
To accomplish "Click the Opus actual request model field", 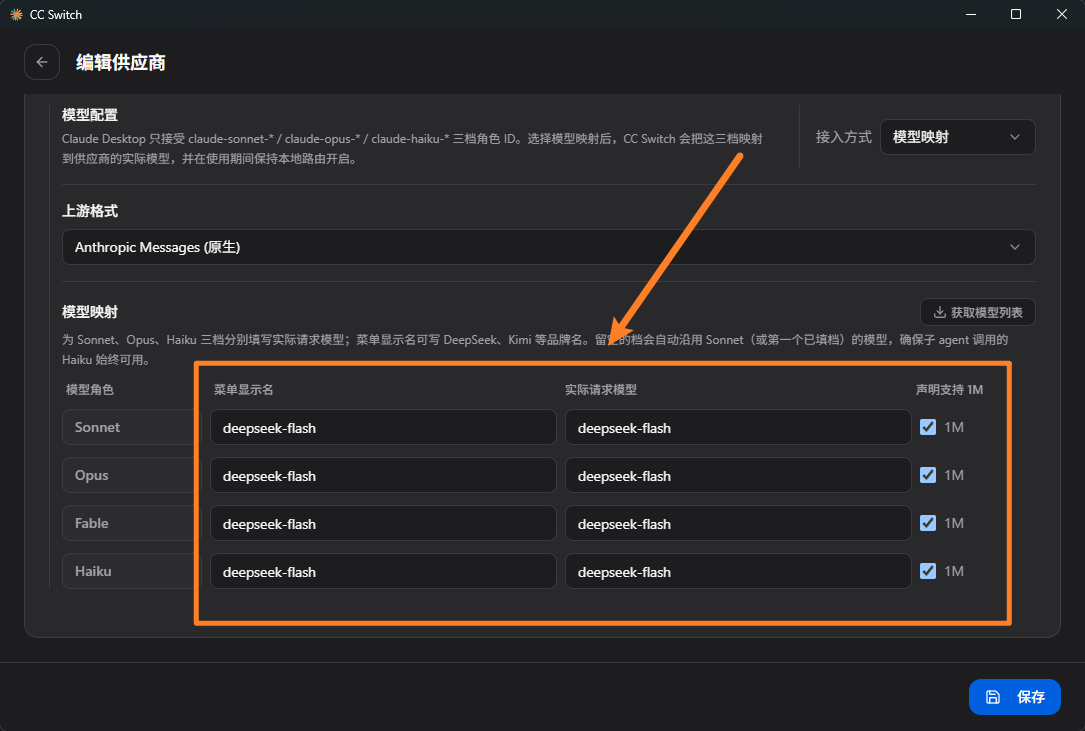I will (x=738, y=475).
